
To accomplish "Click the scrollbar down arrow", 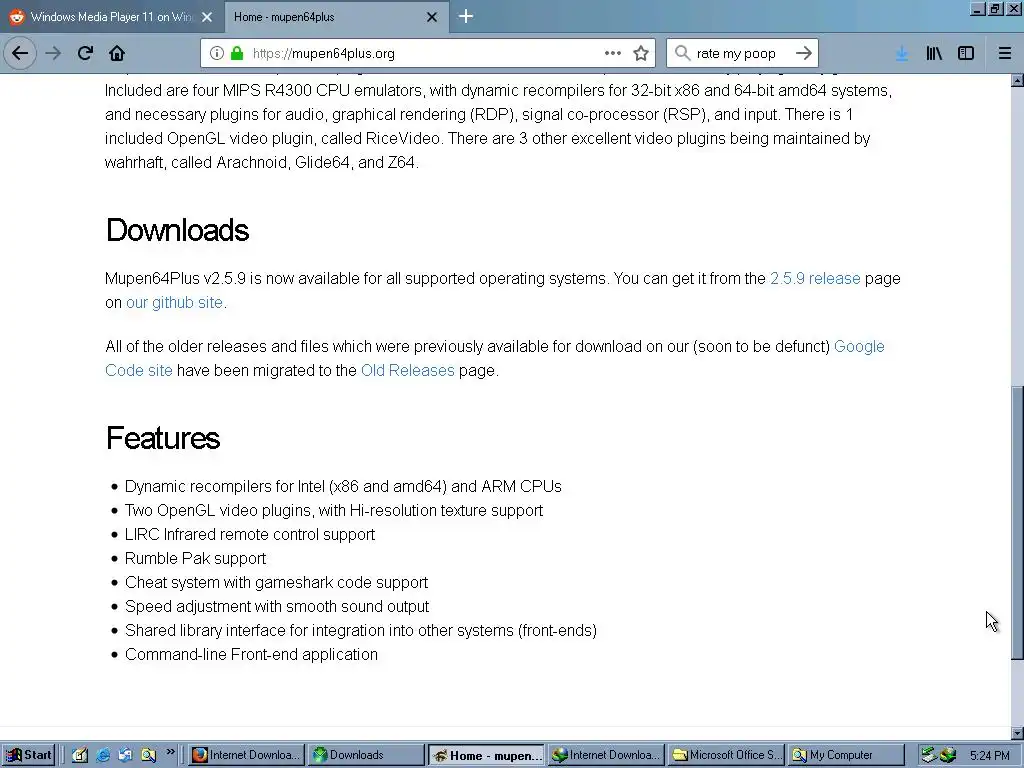I will (1017, 733).
